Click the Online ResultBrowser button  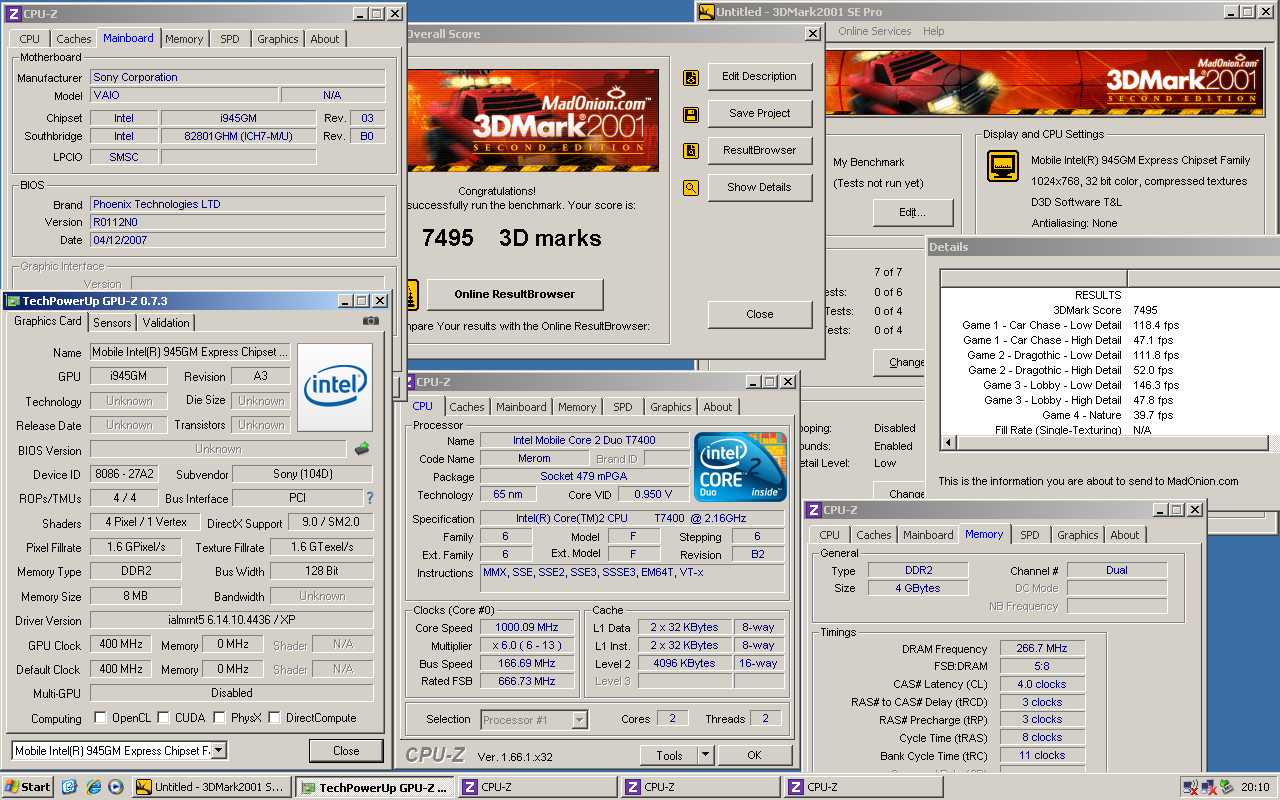pyautogui.click(x=515, y=294)
